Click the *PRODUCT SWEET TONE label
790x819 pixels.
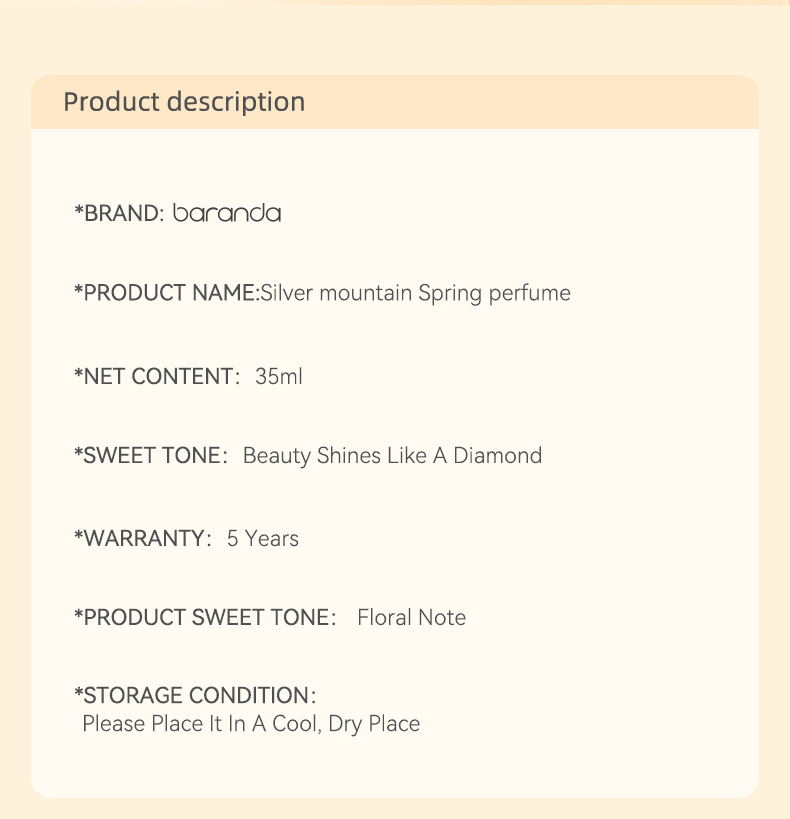click(202, 617)
